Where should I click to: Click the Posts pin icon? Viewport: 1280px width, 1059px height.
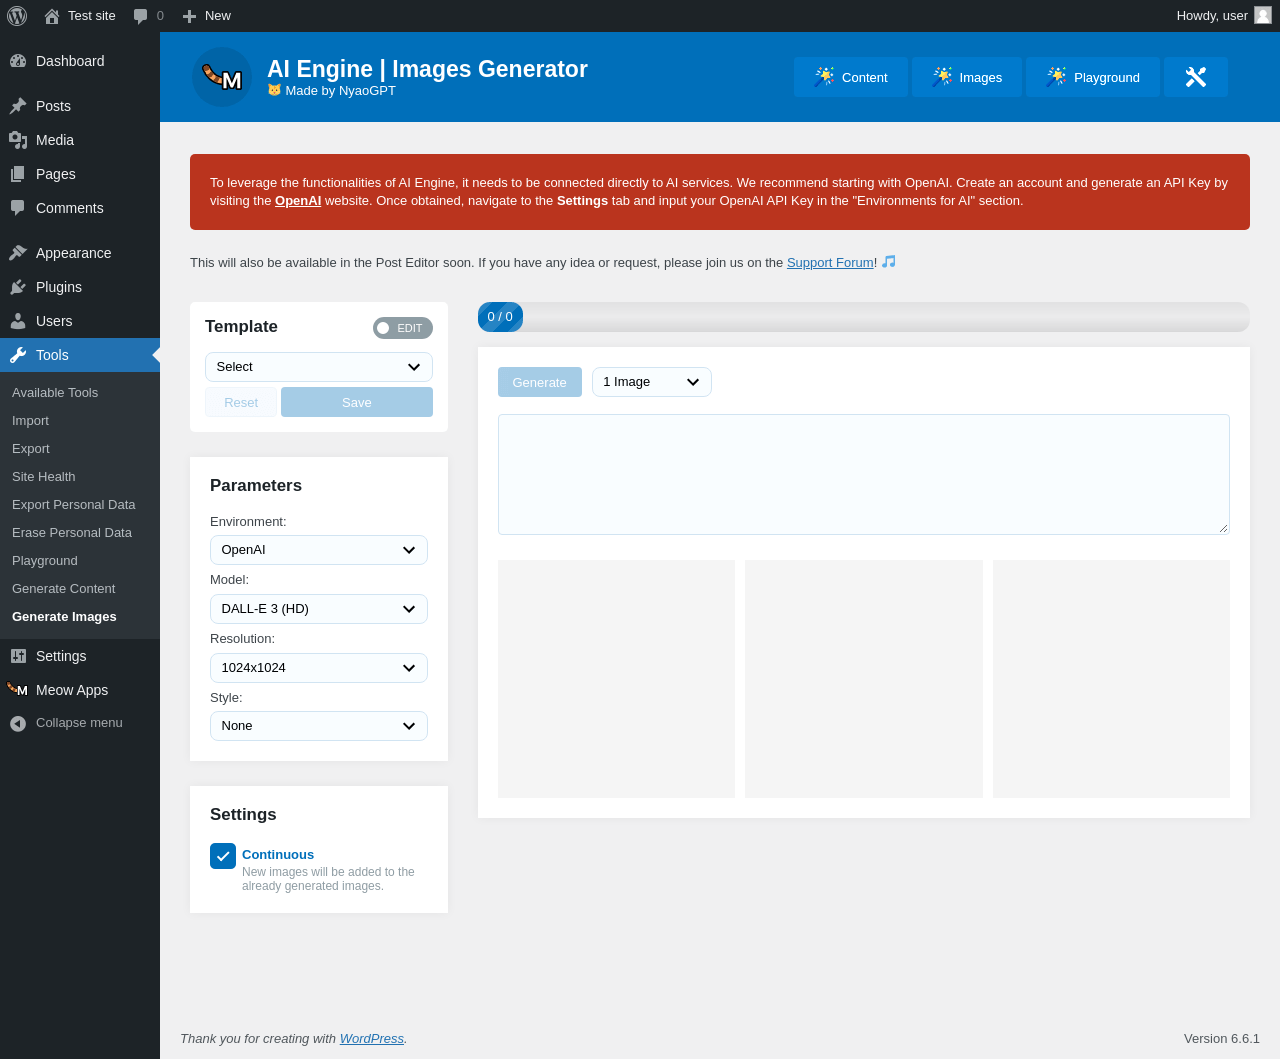pos(18,106)
